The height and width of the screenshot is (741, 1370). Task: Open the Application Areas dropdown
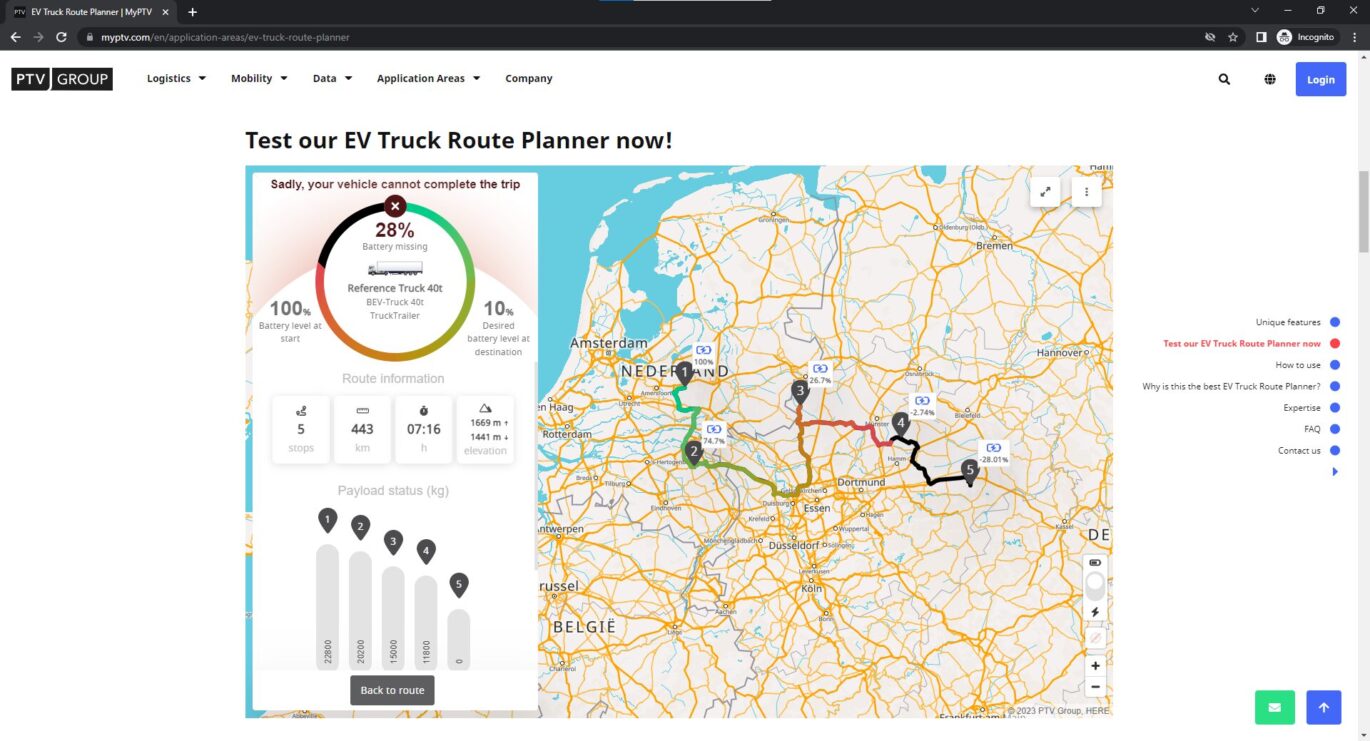point(428,78)
